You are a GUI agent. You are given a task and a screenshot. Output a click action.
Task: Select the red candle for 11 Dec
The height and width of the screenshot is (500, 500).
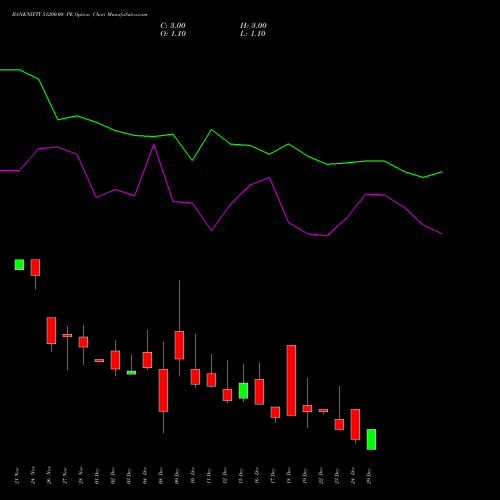tap(211, 380)
